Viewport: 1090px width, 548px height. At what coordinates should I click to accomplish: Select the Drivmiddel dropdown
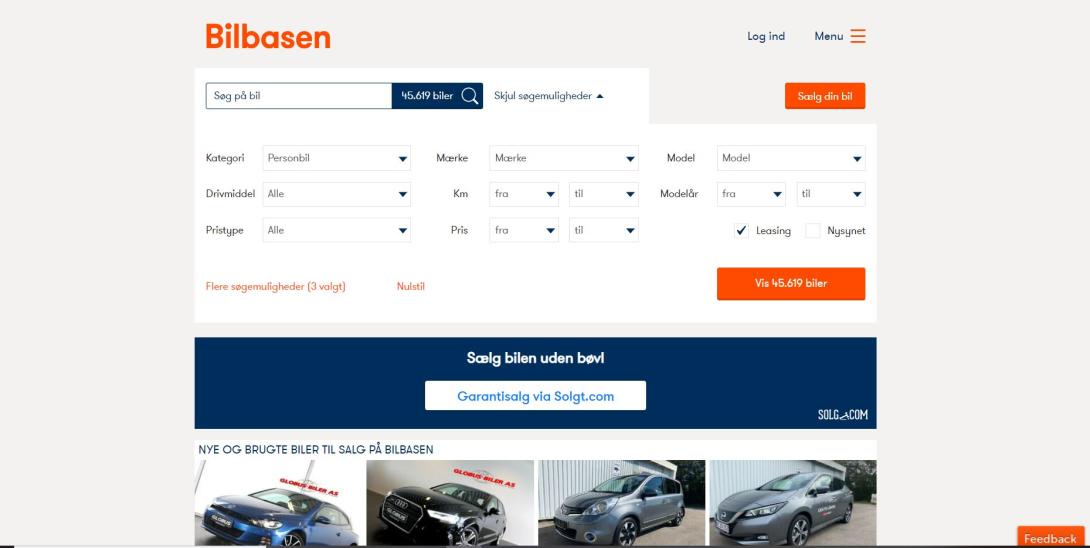pos(337,194)
